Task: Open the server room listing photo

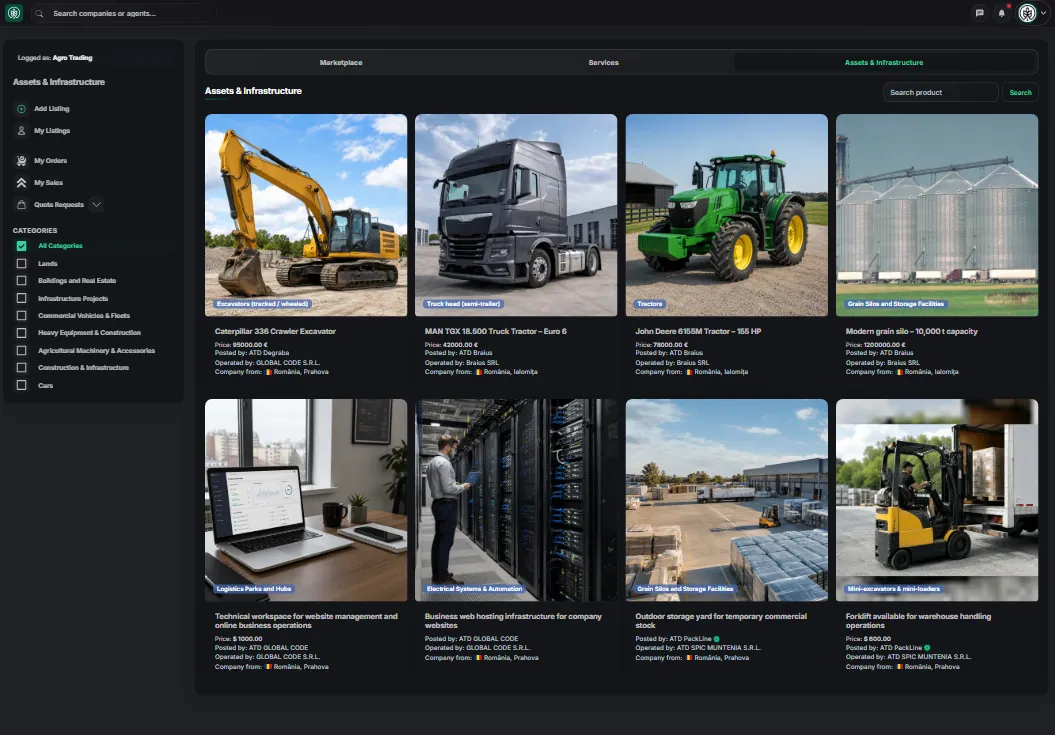Action: pos(516,500)
